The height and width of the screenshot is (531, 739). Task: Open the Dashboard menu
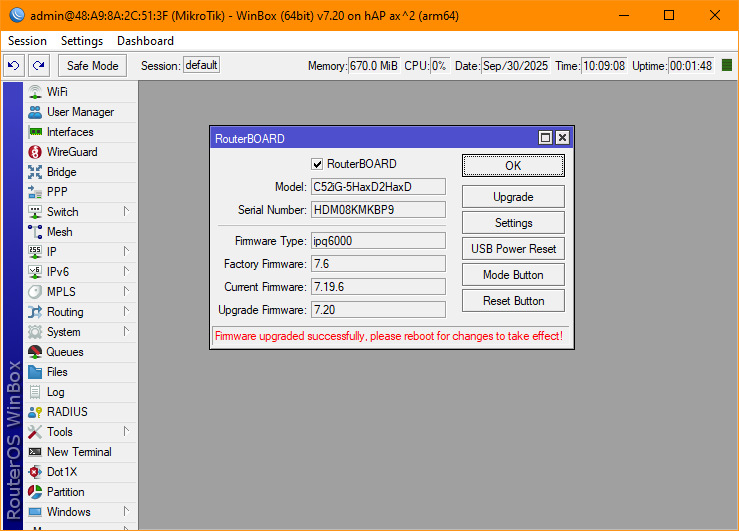pos(145,41)
